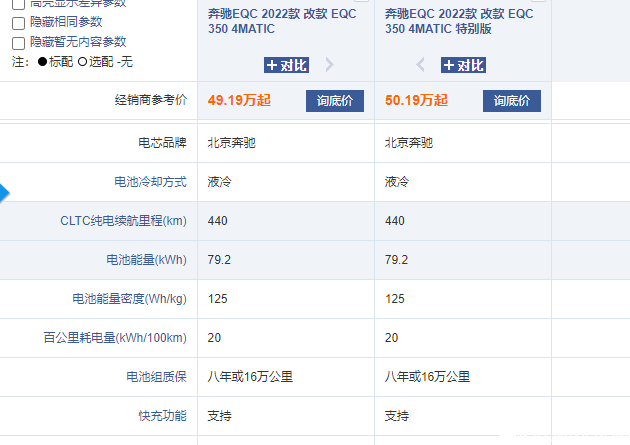Click 440 value in first car column
The image size is (630, 445).
tap(217, 221)
